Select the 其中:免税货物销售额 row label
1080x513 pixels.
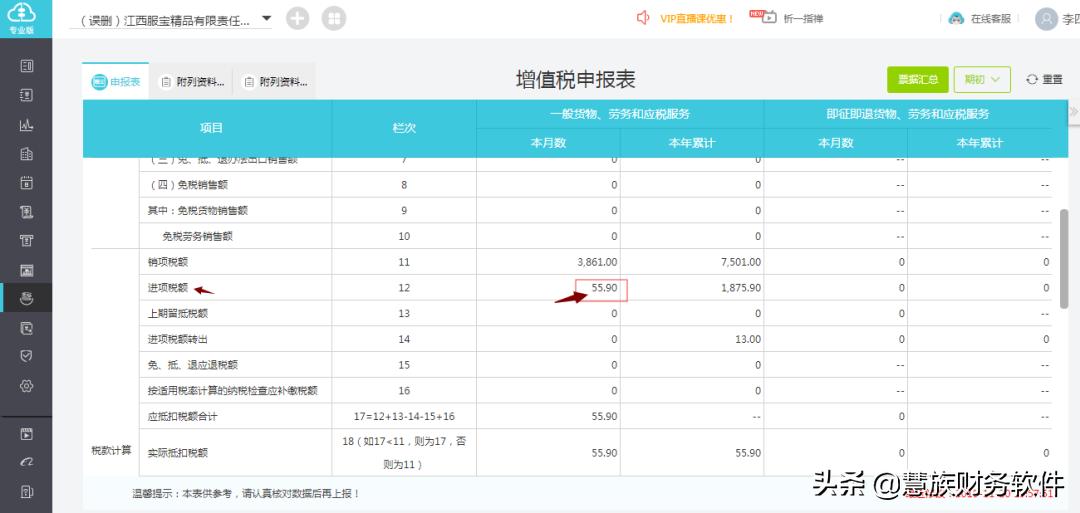198,210
